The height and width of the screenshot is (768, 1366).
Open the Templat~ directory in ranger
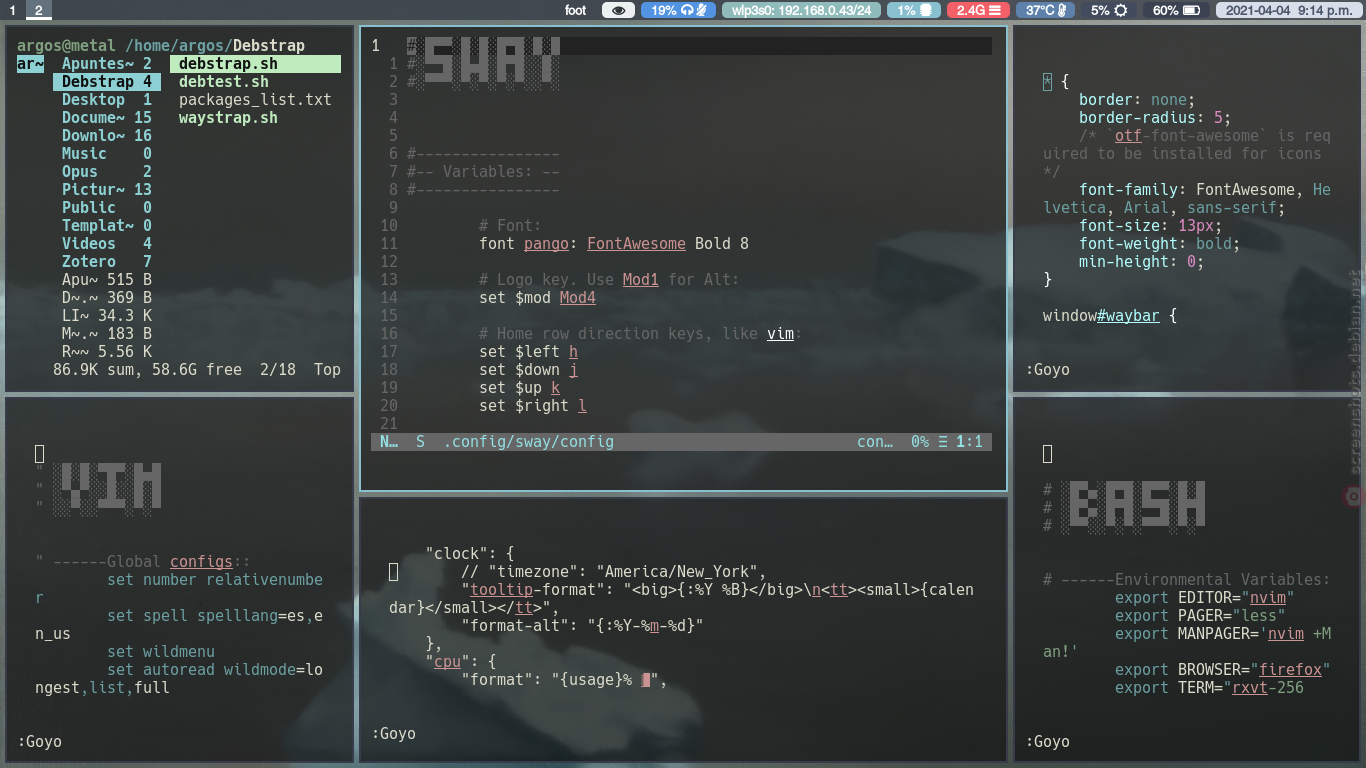(x=107, y=226)
